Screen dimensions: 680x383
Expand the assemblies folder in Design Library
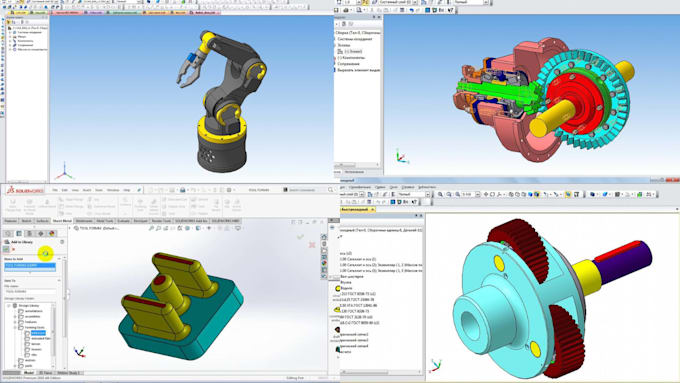click(15, 317)
